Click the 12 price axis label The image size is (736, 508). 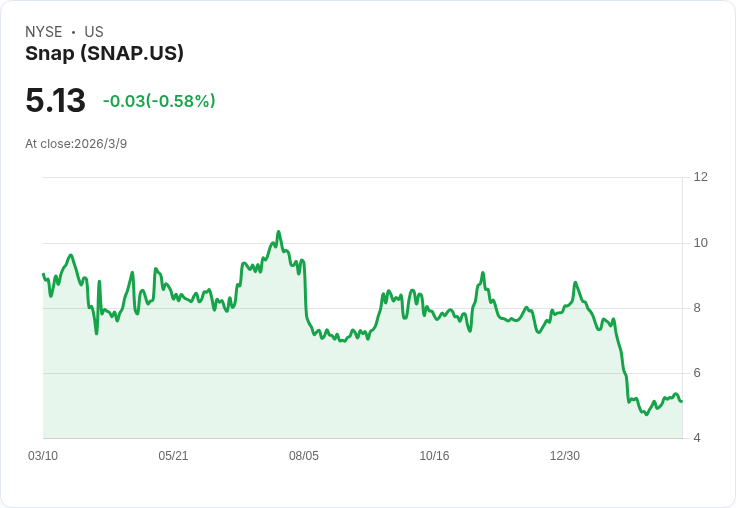(700, 177)
